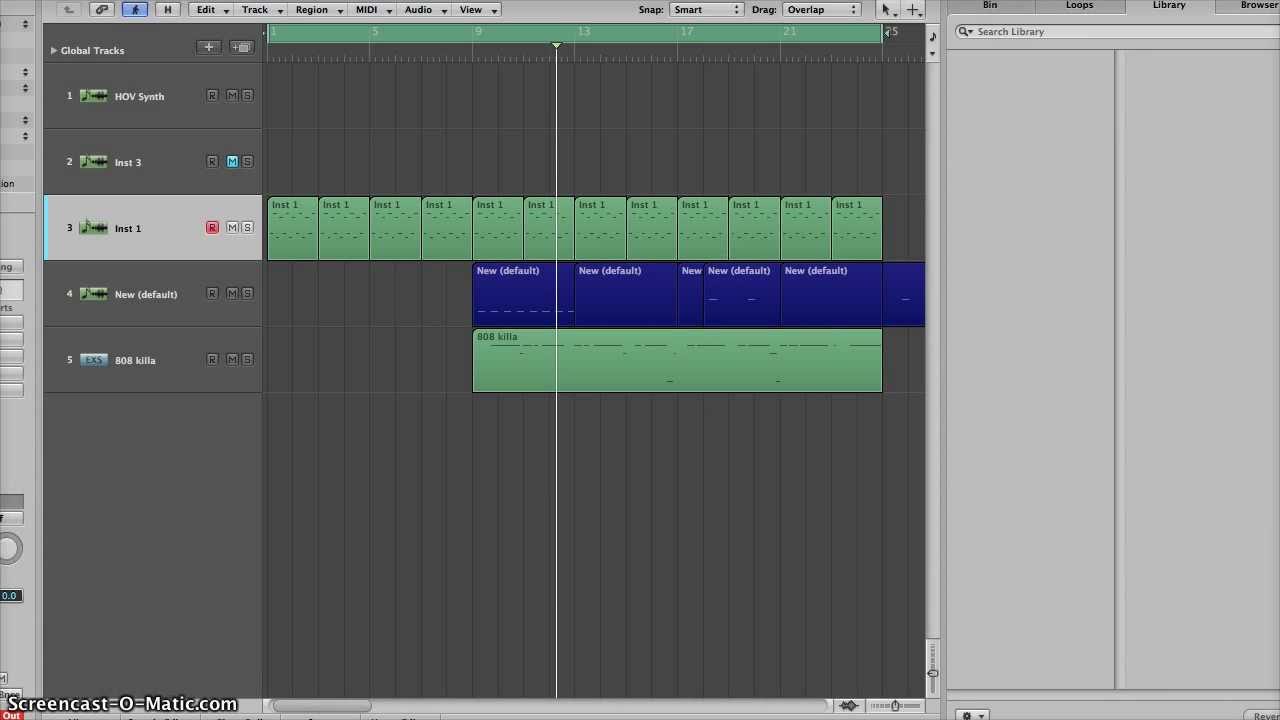The height and width of the screenshot is (720, 1280).
Task: Click the New (default) track instrument icon
Action: tap(94, 294)
